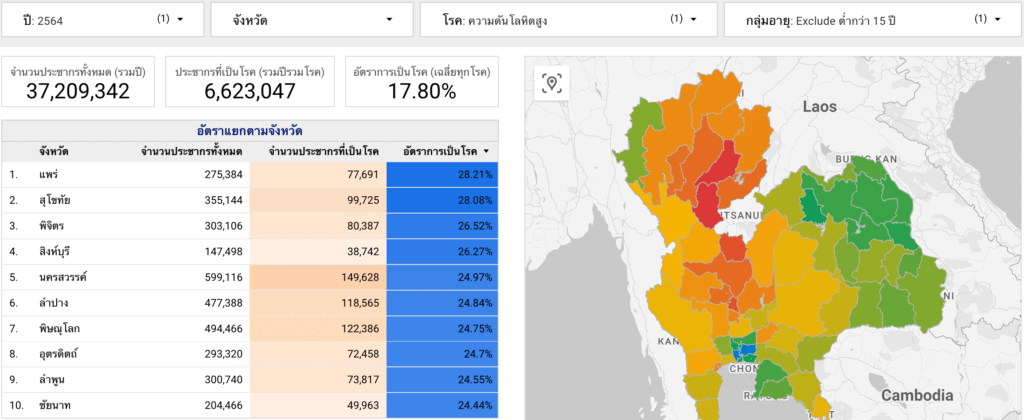
Task: Sort by จำนวนประชากรทั้งหมด column header
Action: 192,151
